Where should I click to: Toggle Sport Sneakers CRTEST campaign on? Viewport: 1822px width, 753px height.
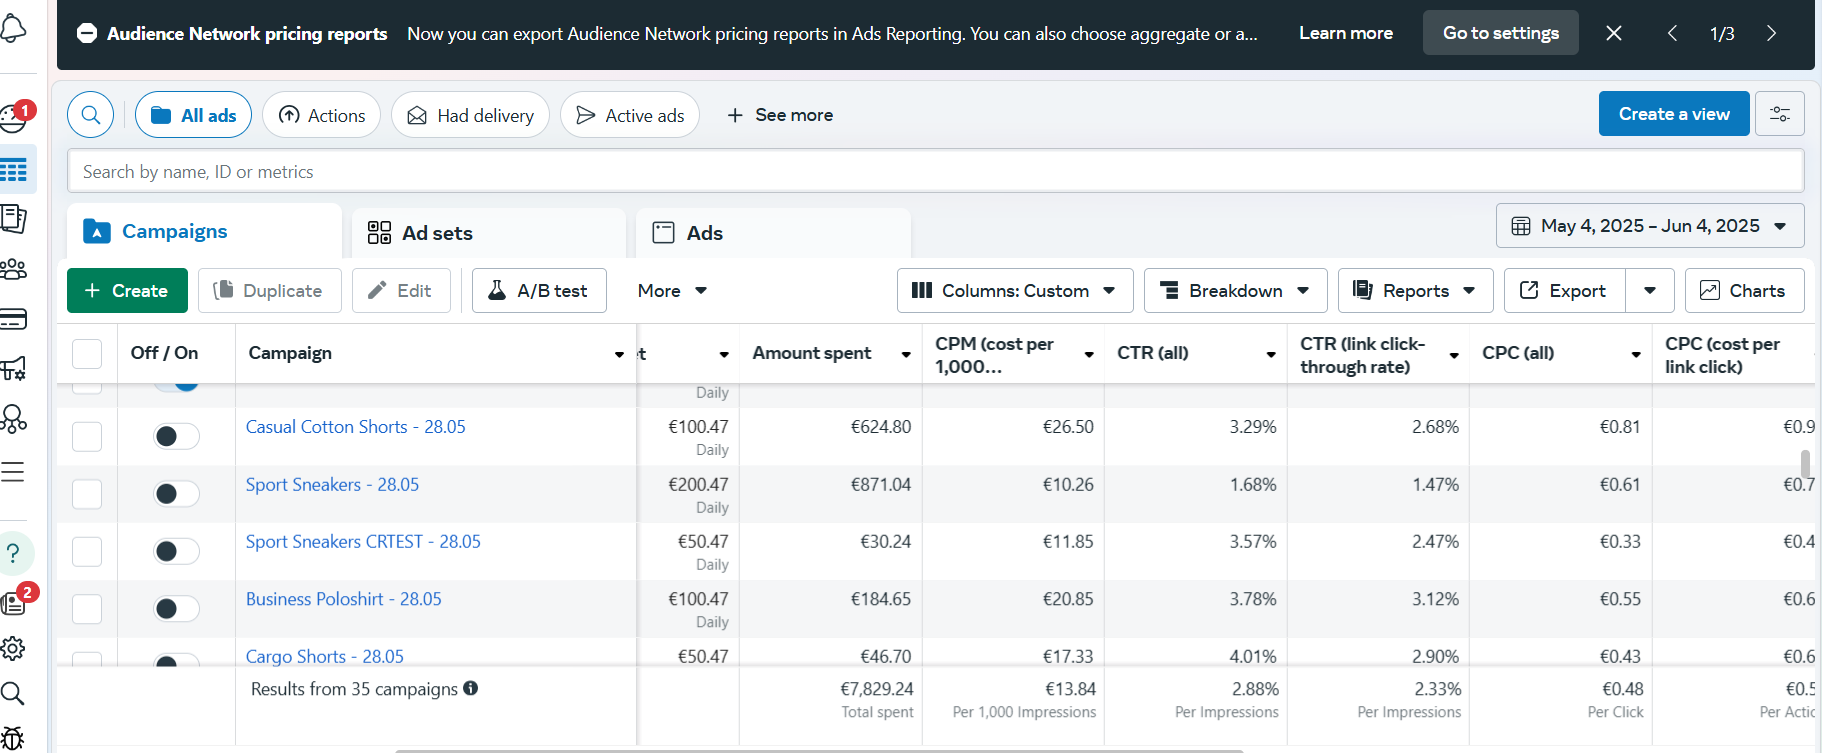[x=176, y=551]
